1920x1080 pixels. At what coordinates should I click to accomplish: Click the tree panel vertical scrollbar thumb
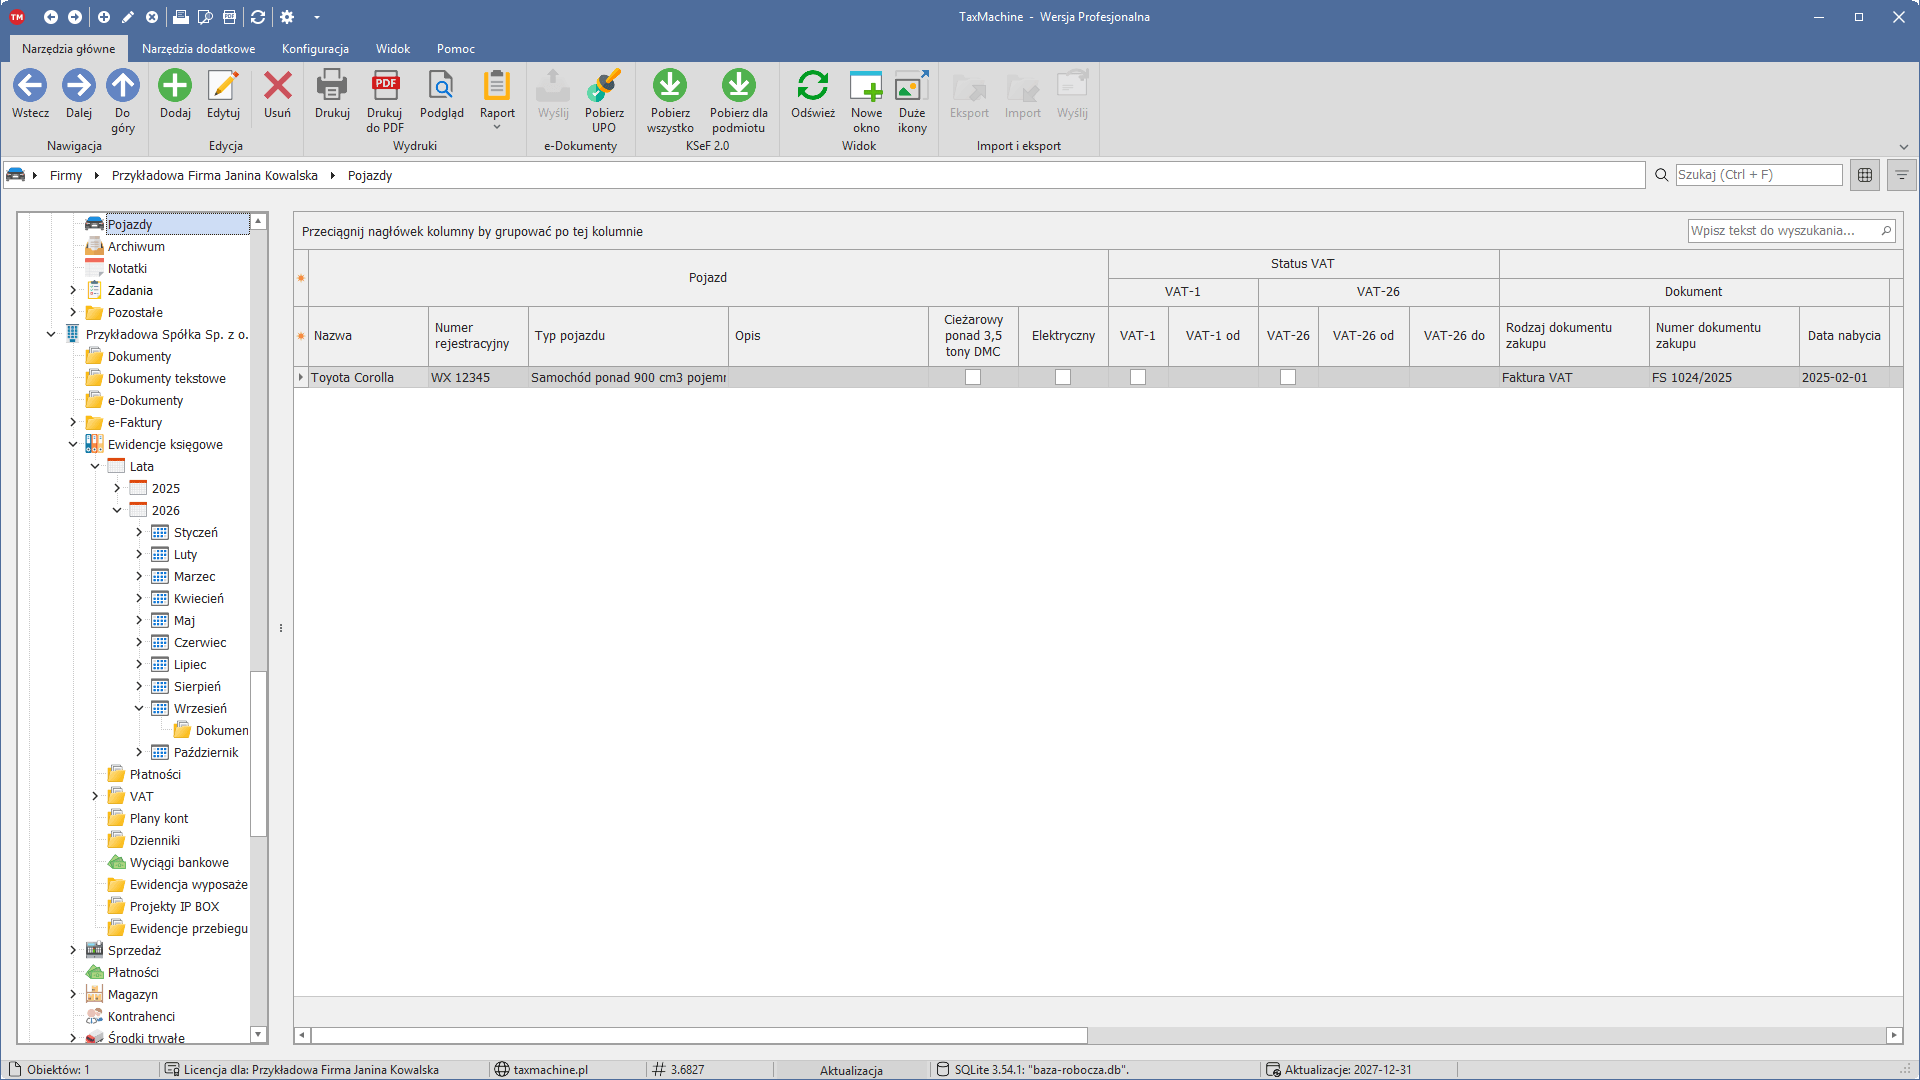[258, 753]
